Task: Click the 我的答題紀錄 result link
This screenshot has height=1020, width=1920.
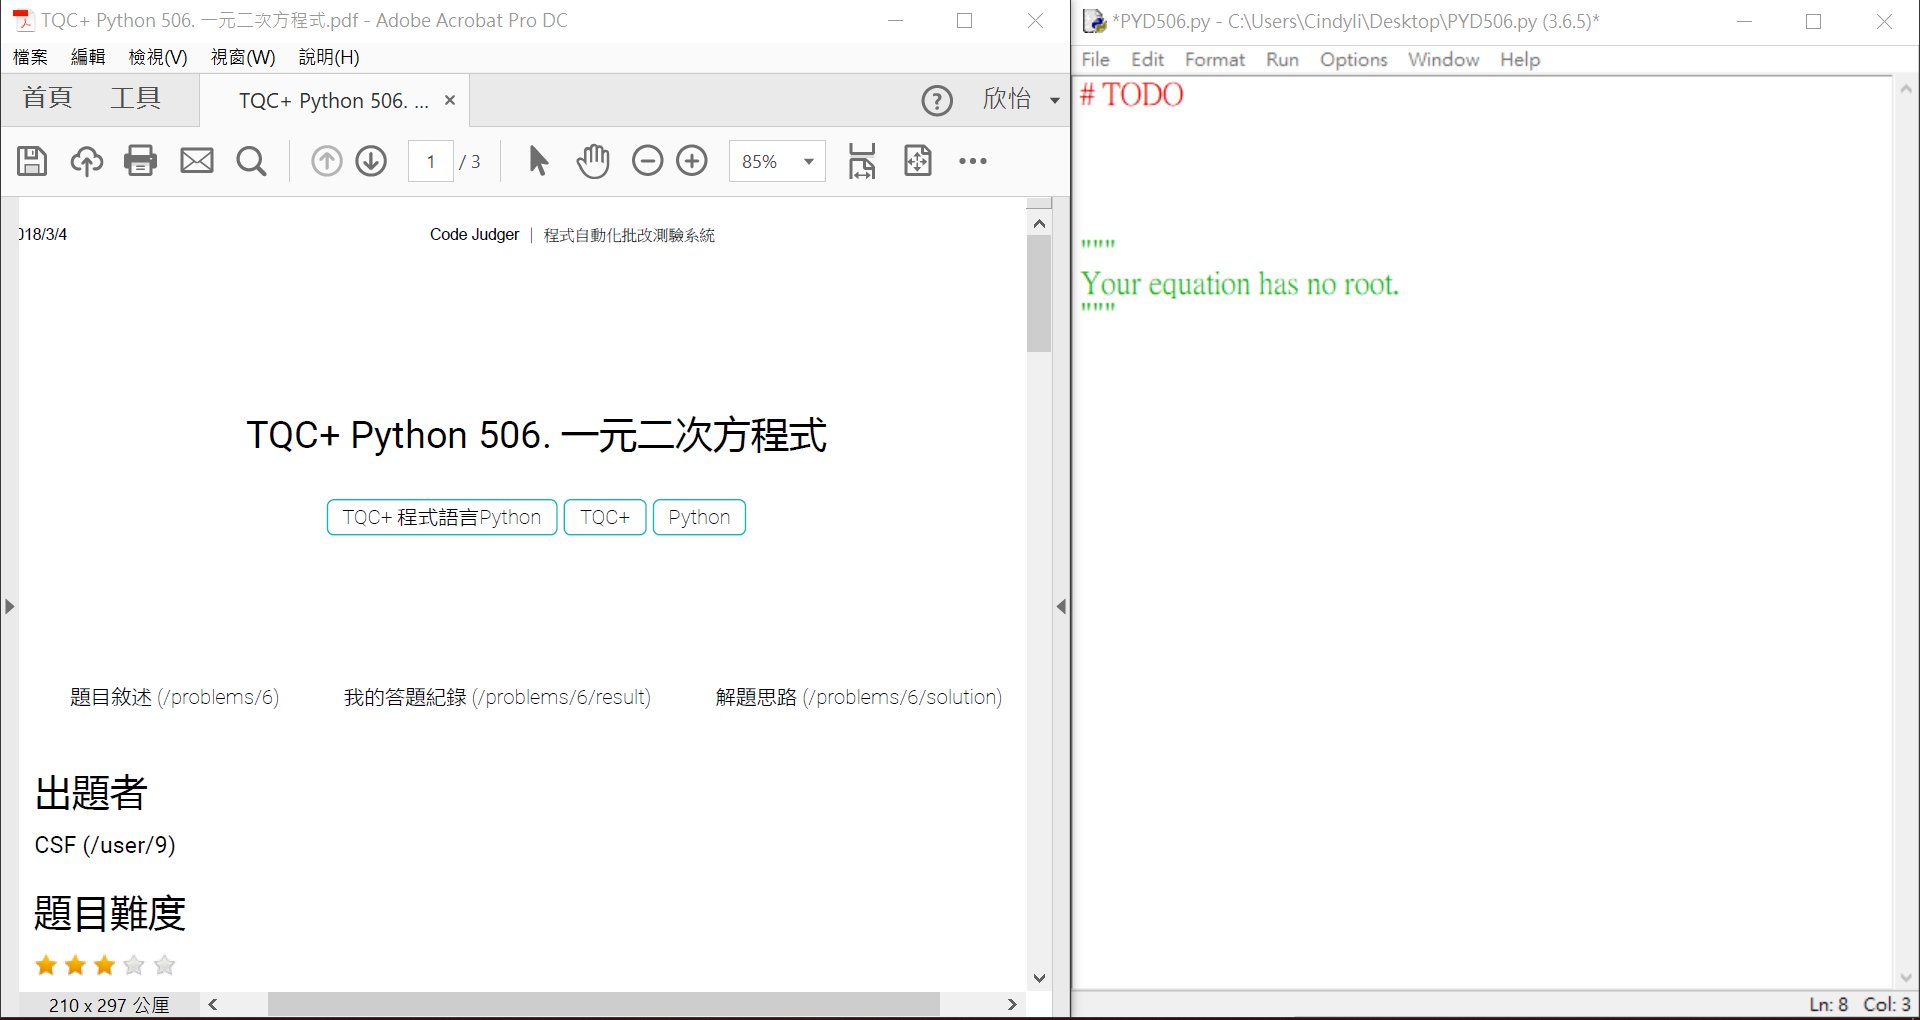Action: click(497, 697)
